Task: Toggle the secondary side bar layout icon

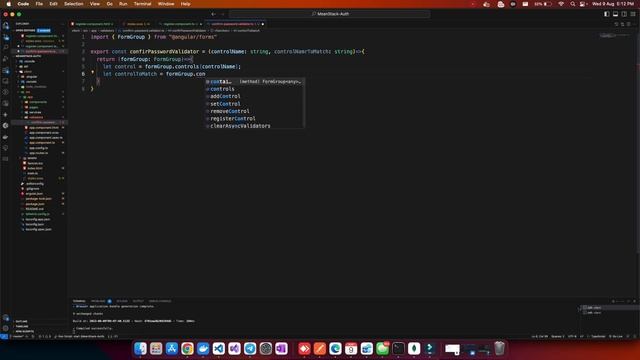Action: click(x=624, y=14)
